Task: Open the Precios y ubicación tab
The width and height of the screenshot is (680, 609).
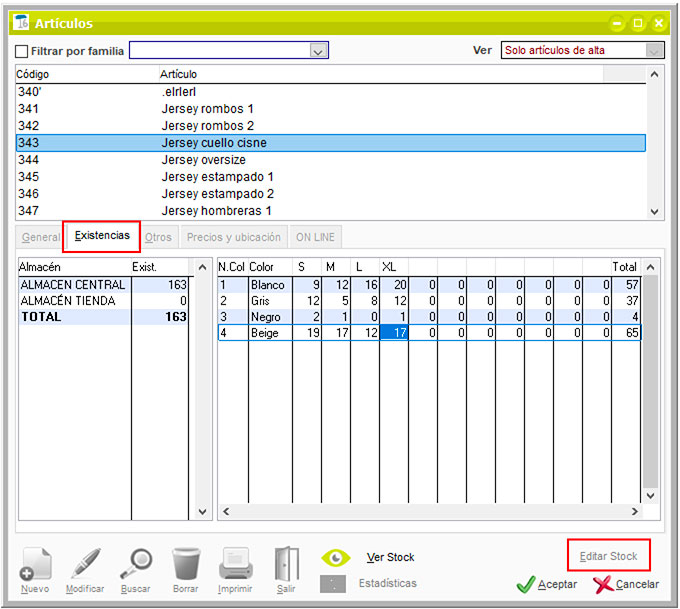Action: [x=234, y=237]
